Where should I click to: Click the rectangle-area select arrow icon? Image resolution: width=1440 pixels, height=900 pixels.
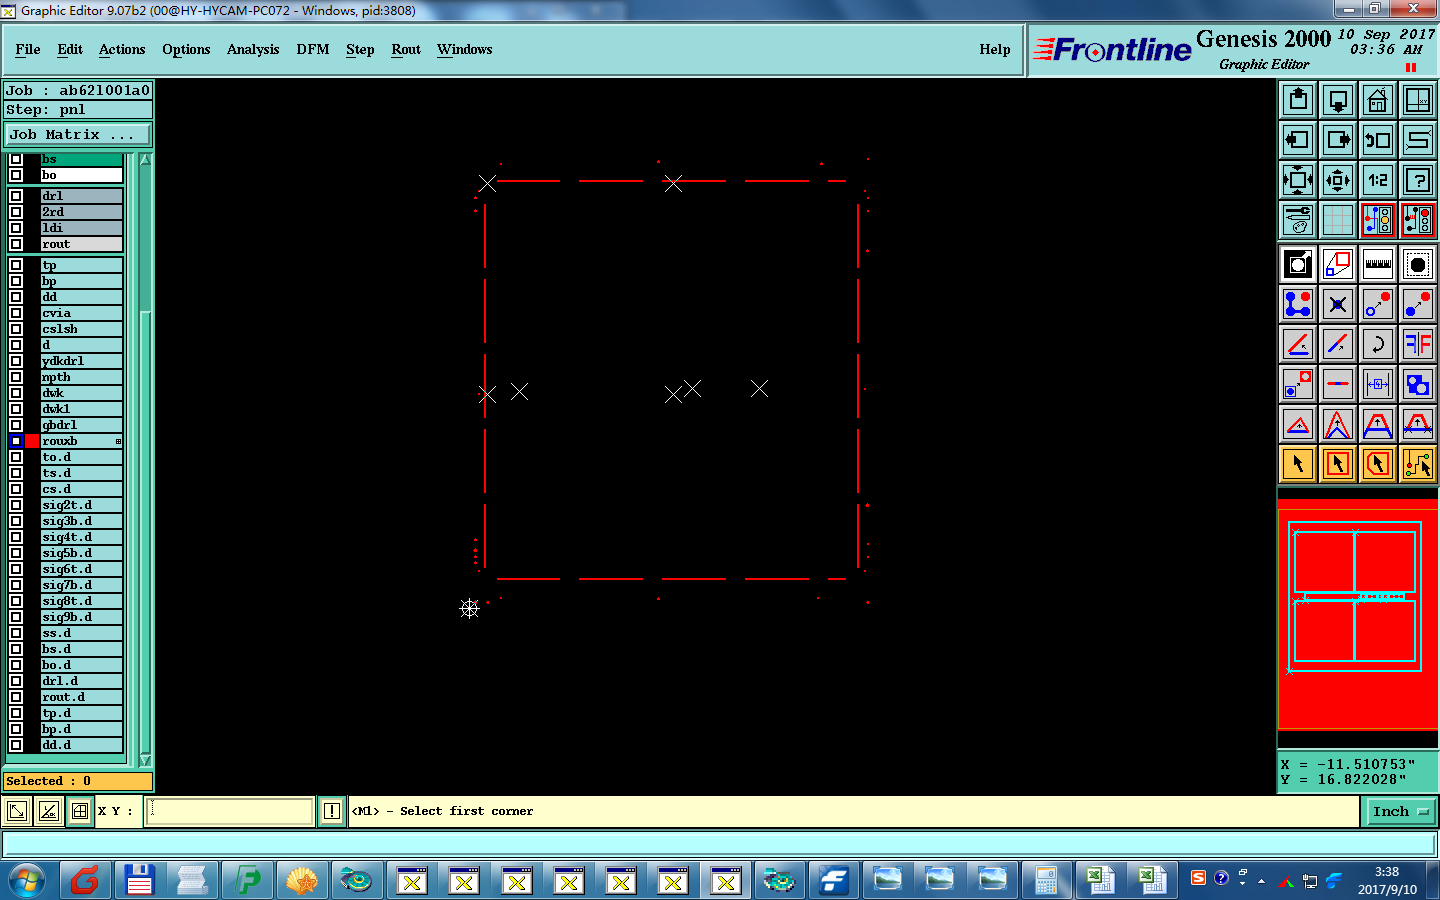(1338, 464)
